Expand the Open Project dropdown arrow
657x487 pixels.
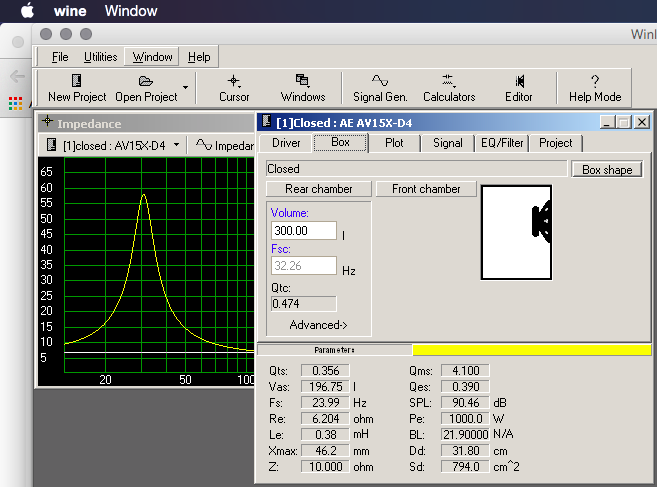[185, 88]
